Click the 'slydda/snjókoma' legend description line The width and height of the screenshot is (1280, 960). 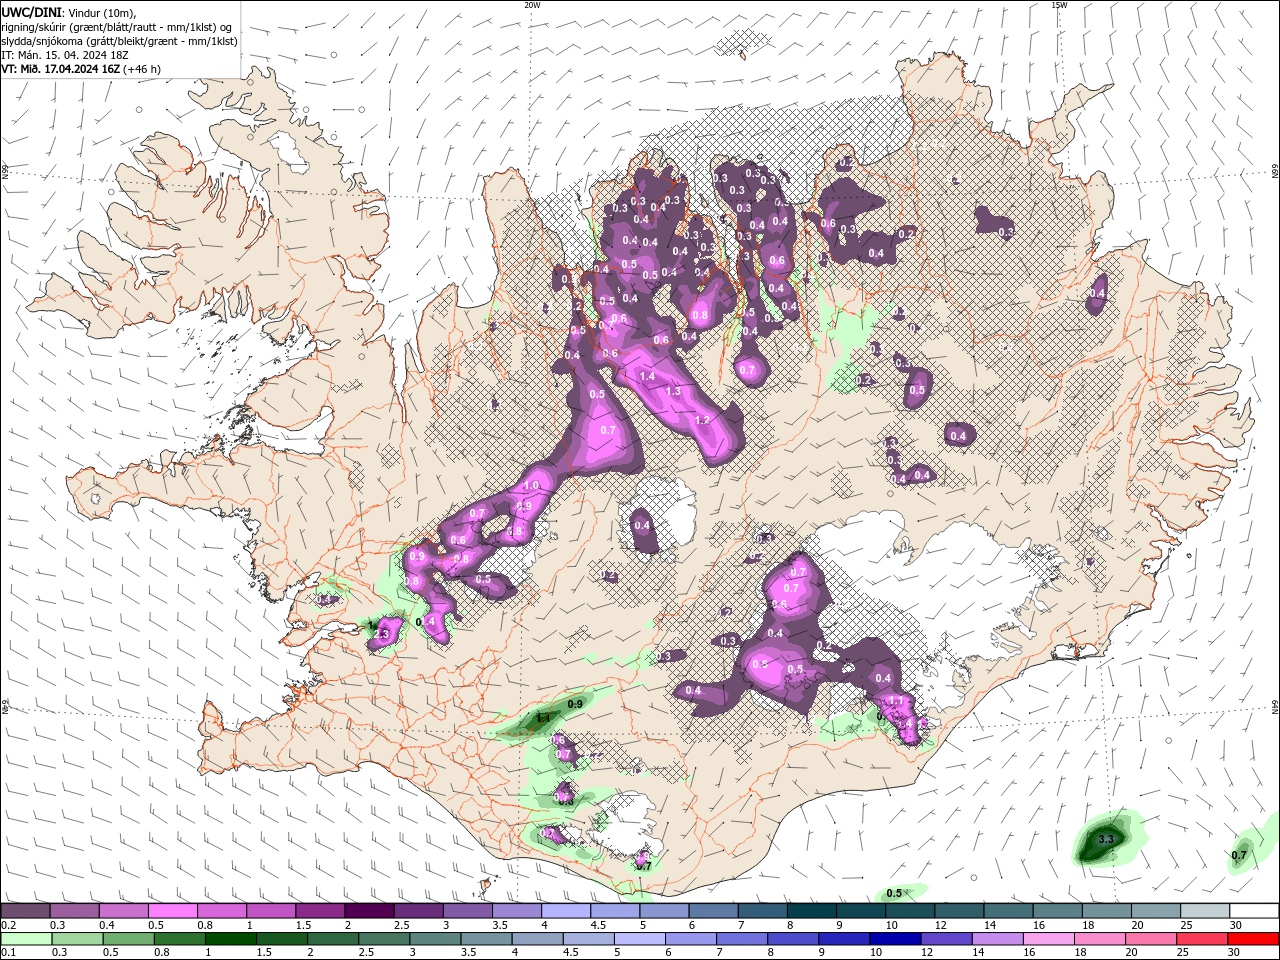(119, 41)
